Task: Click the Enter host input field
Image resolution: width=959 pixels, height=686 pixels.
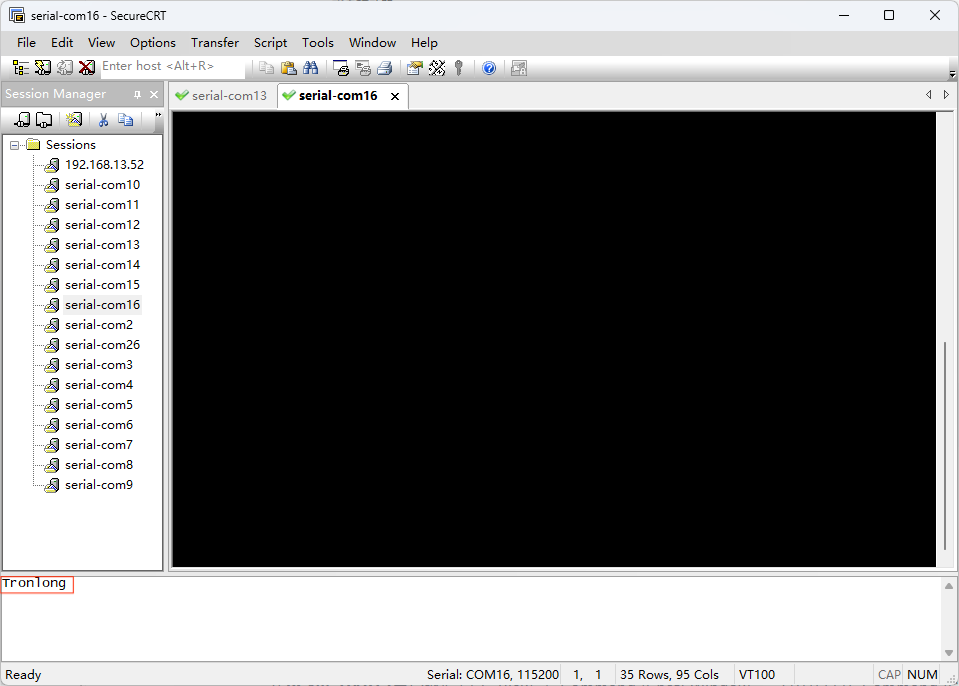Action: click(171, 66)
